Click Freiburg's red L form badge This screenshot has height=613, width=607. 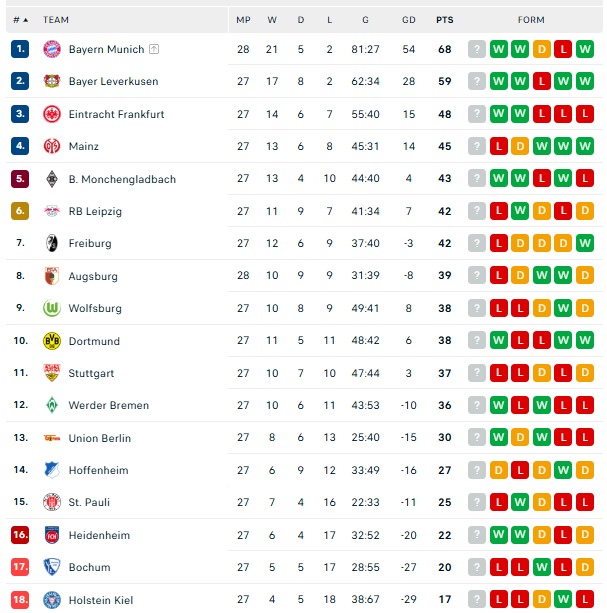(x=499, y=243)
